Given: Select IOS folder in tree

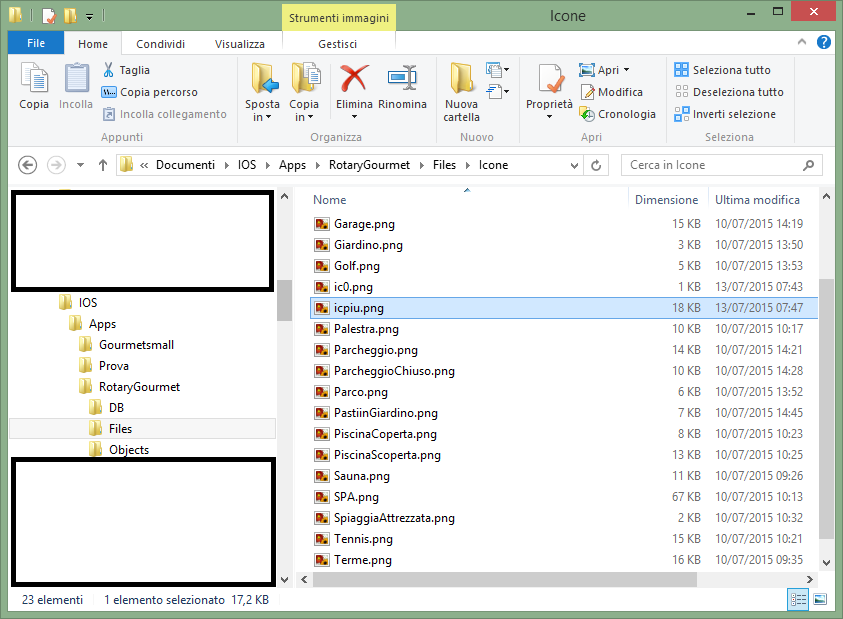Looking at the screenshot, I should click(x=88, y=303).
